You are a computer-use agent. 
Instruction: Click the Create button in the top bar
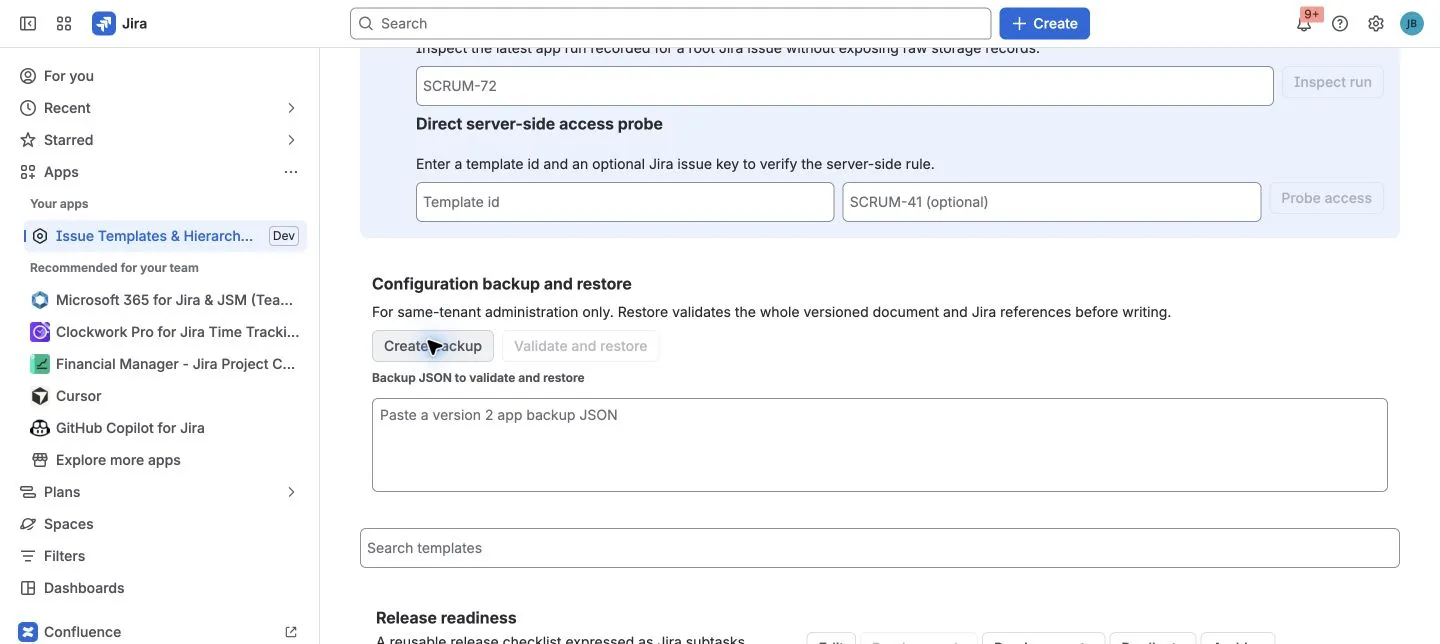1044,23
